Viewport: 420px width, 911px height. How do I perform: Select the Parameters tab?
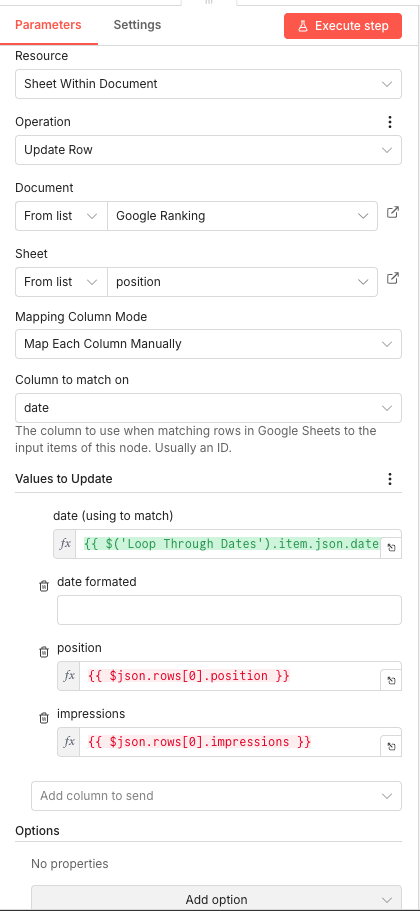(48, 25)
